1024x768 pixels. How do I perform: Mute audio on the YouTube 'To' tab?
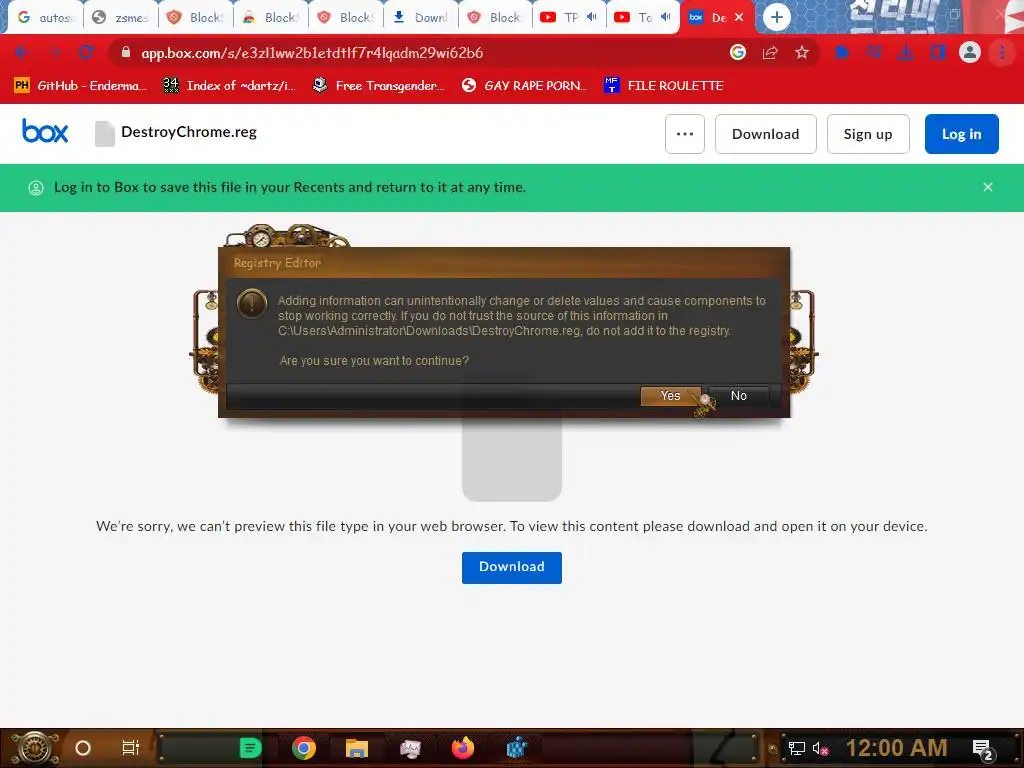pyautogui.click(x=665, y=17)
